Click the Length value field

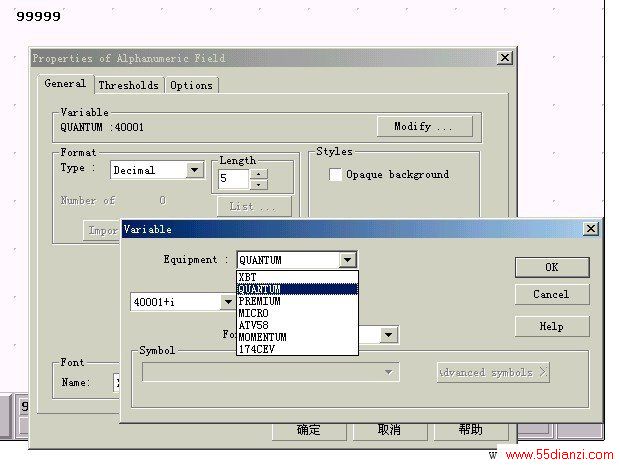pyautogui.click(x=233, y=179)
